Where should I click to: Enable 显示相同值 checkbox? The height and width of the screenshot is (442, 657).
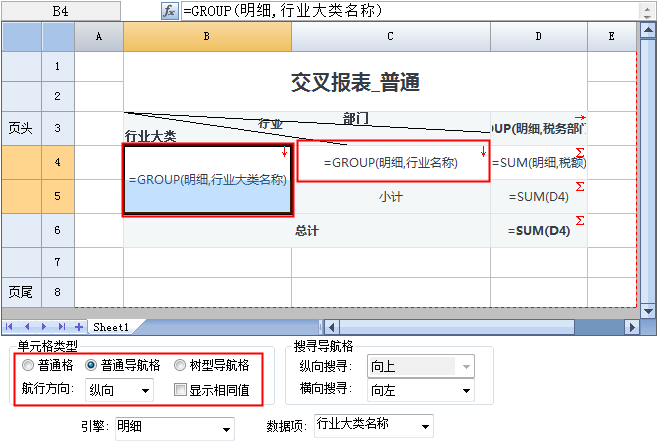(x=180, y=389)
